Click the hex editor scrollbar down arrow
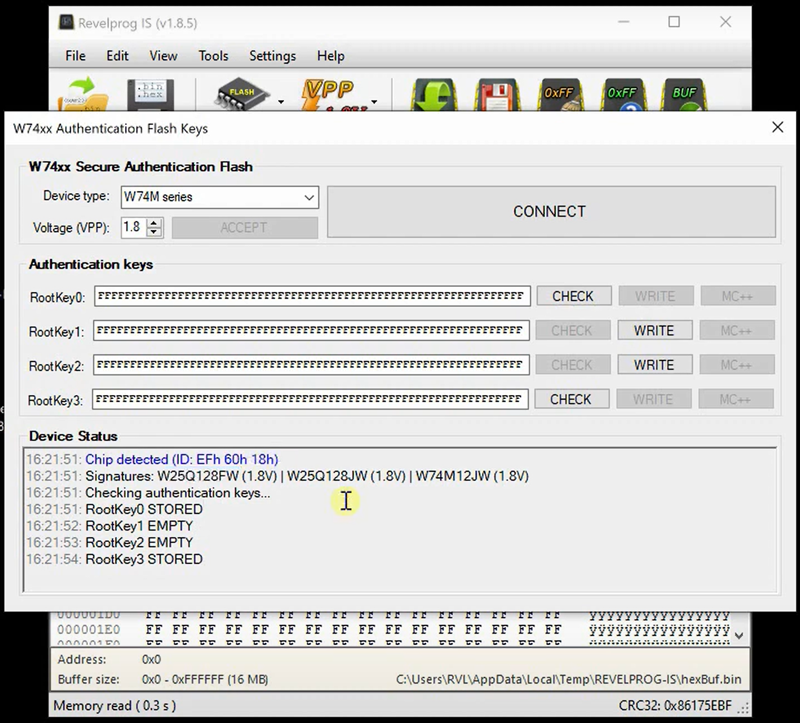This screenshot has width=800, height=723. 739,635
